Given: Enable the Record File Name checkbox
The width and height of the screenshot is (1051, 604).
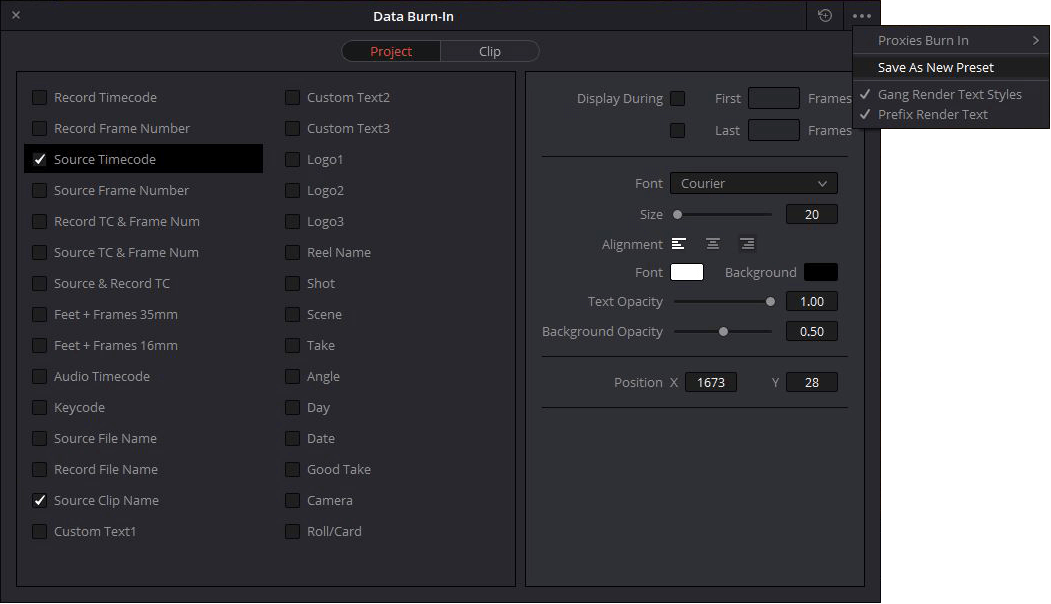Looking at the screenshot, I should coord(40,469).
